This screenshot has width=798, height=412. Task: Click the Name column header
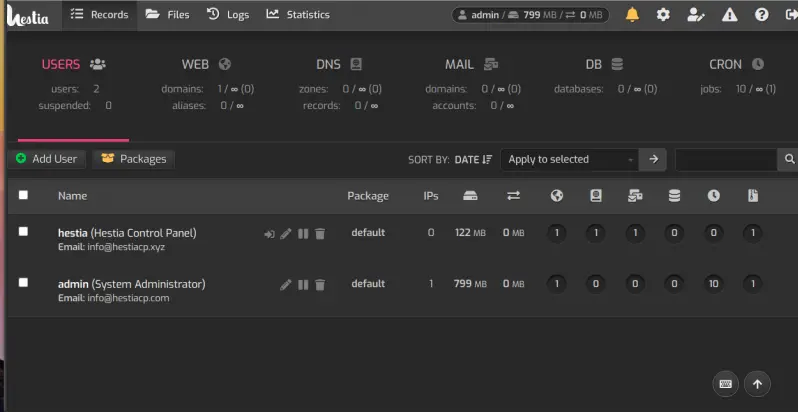click(72, 196)
